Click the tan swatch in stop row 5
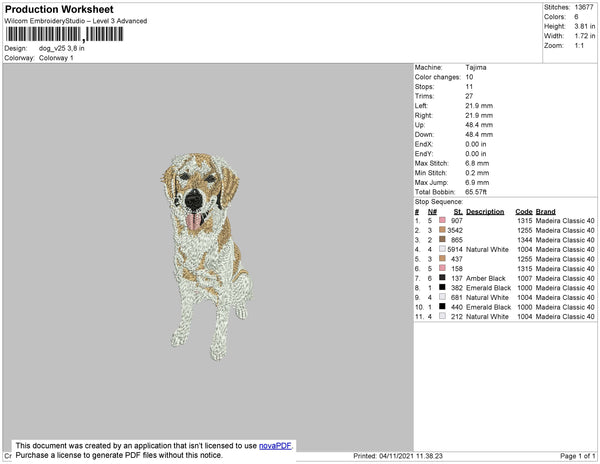600x464 pixels. 442,259
